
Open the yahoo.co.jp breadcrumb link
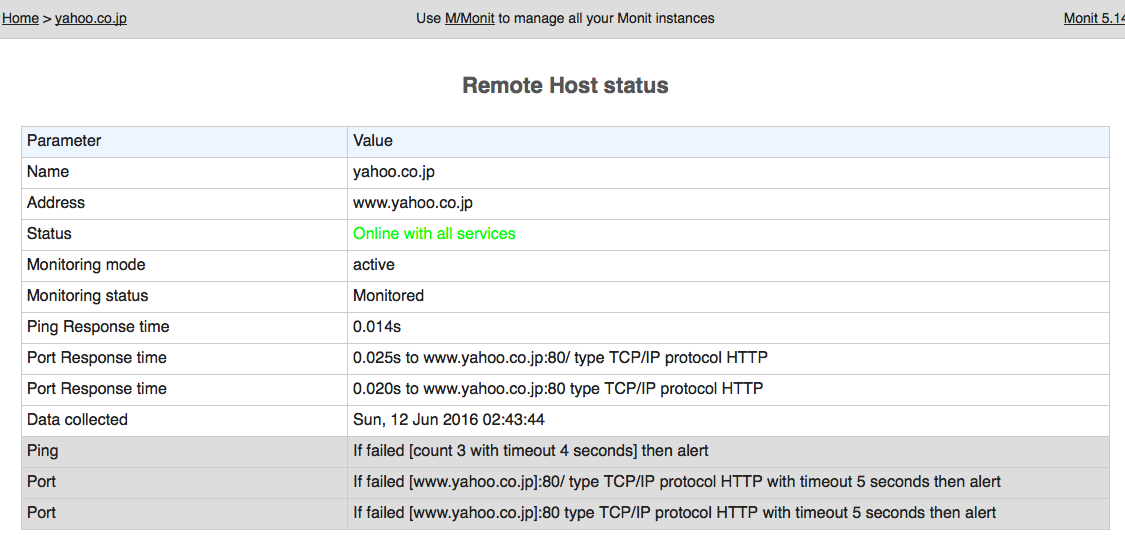91,19
